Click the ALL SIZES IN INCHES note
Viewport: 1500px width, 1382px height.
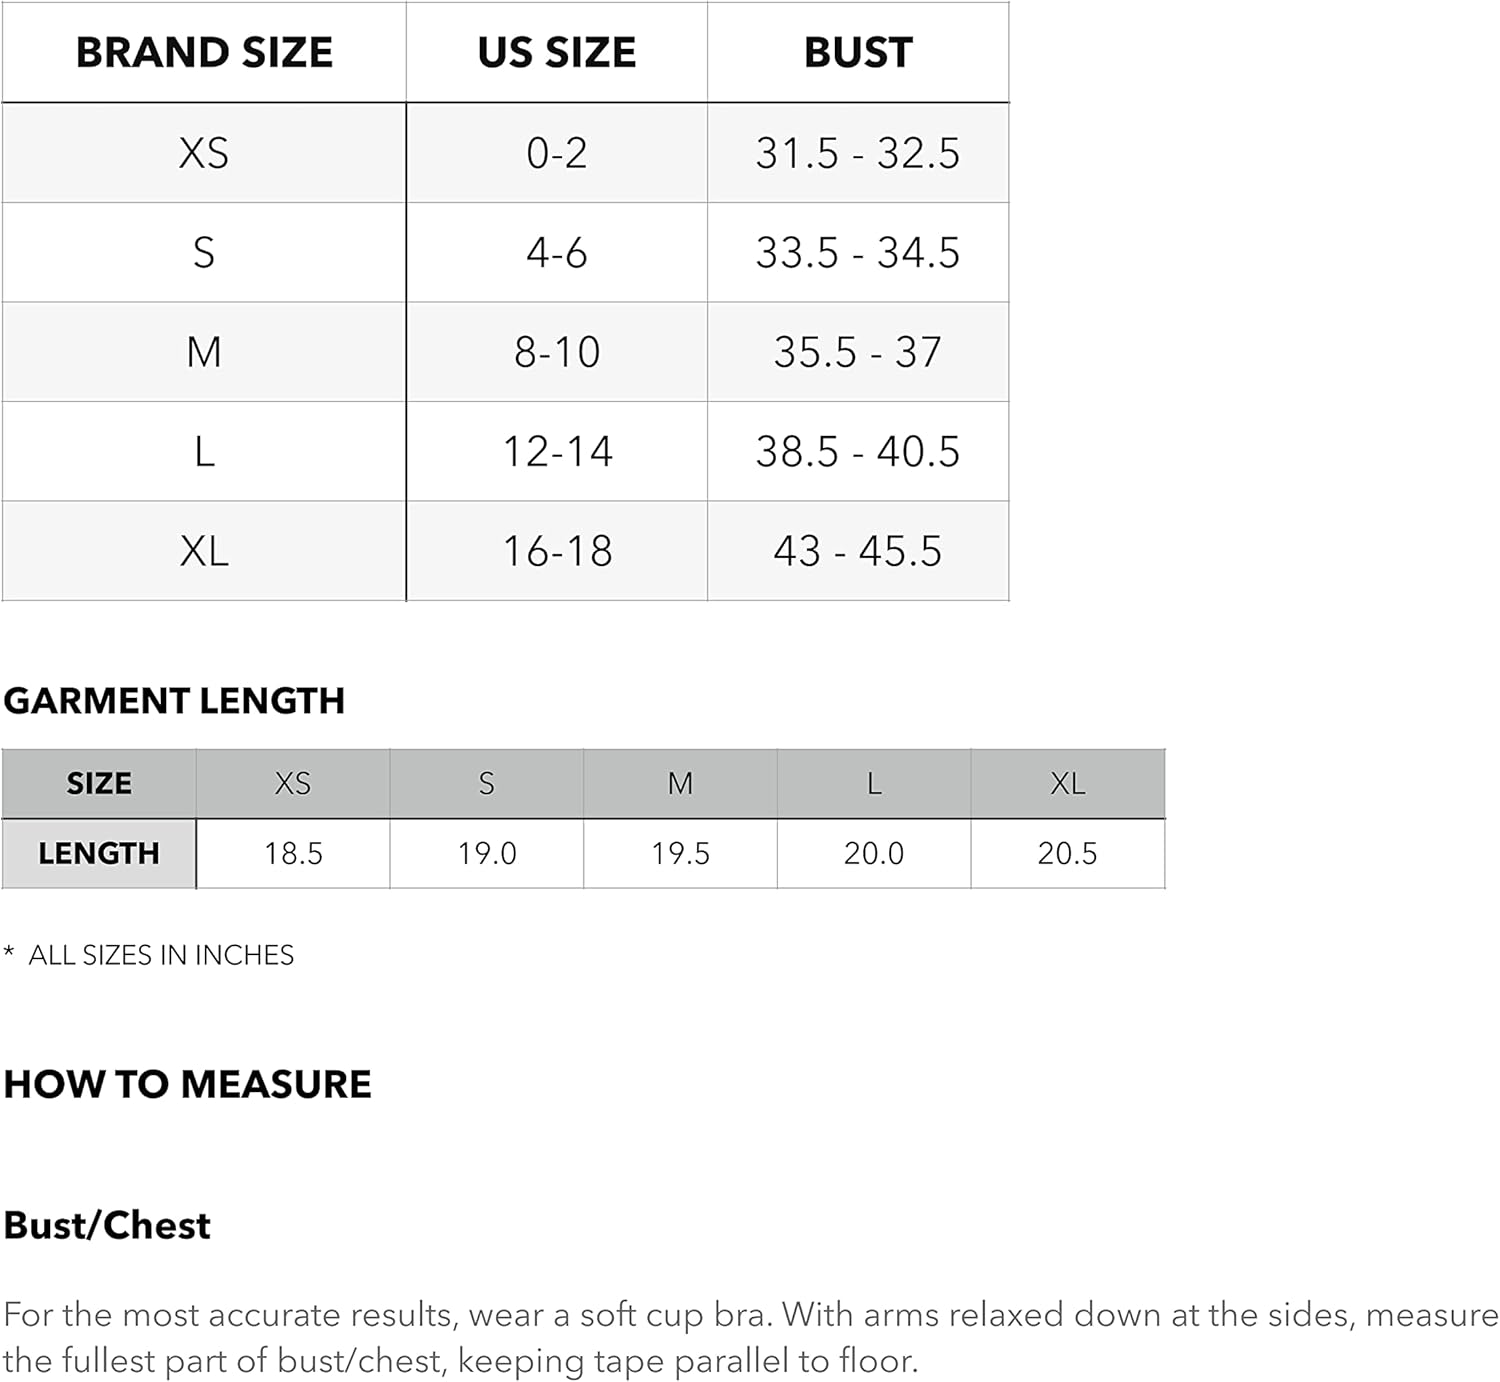[x=161, y=955]
